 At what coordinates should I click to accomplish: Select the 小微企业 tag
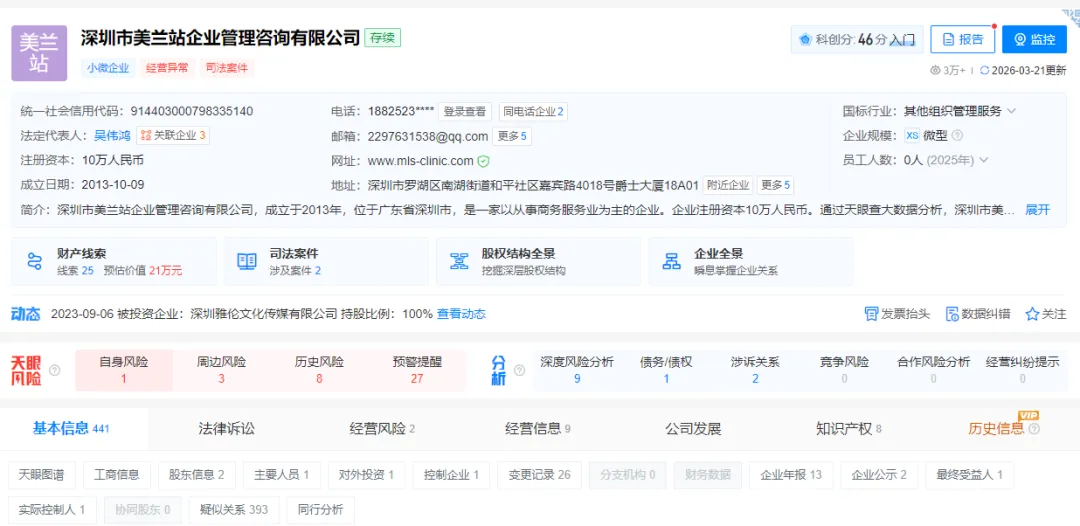click(107, 68)
